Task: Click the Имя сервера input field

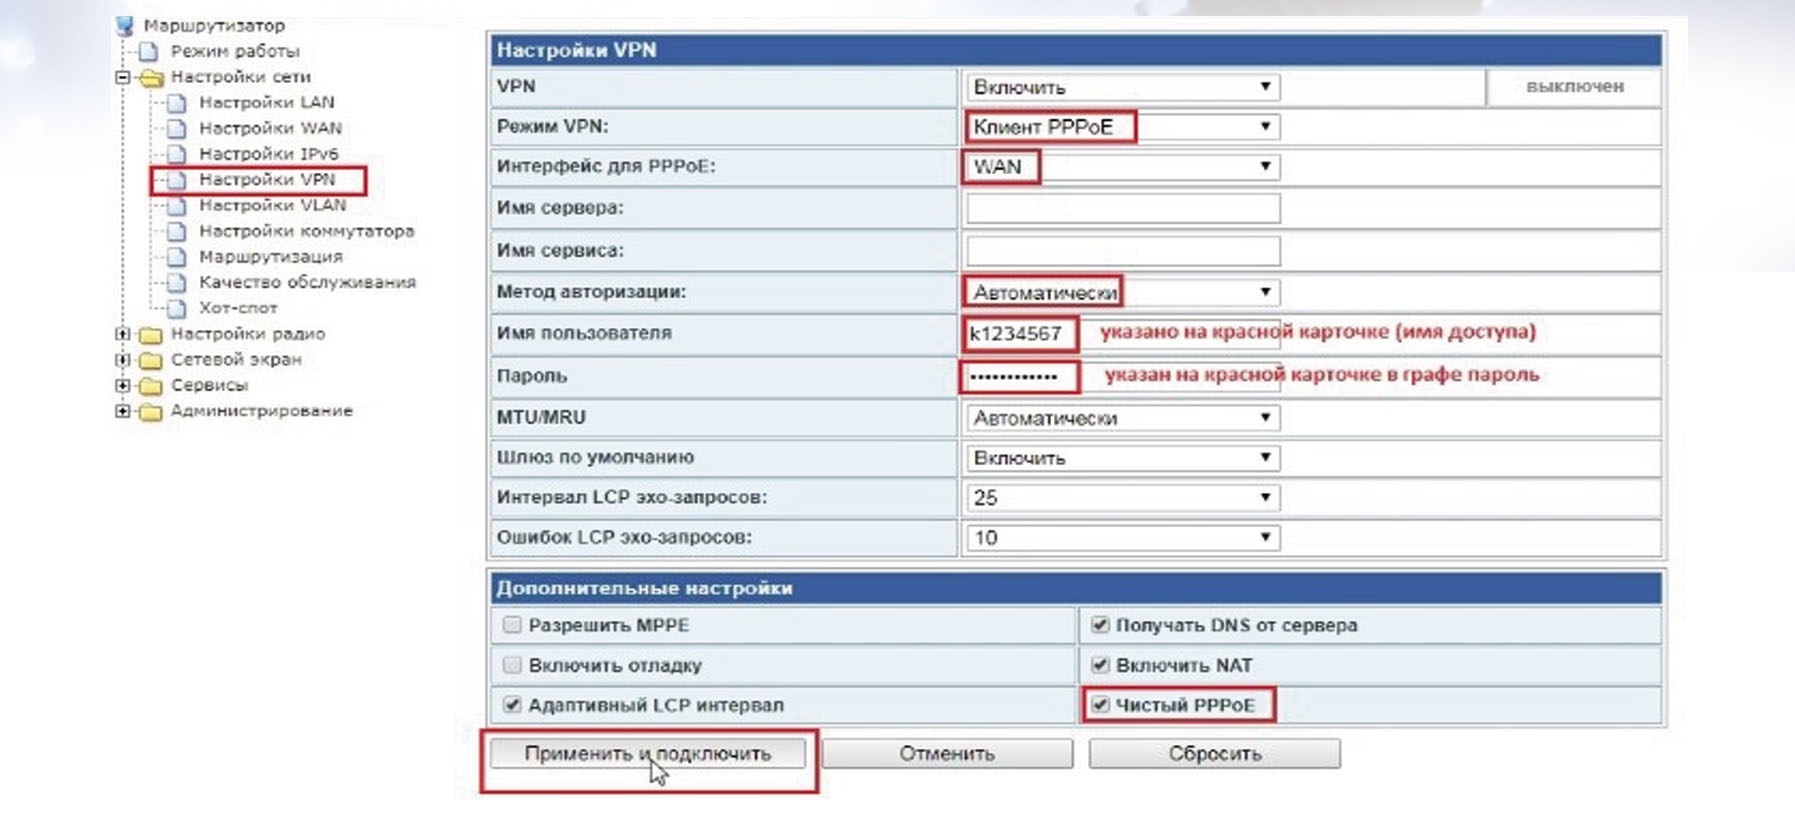Action: 1123,208
